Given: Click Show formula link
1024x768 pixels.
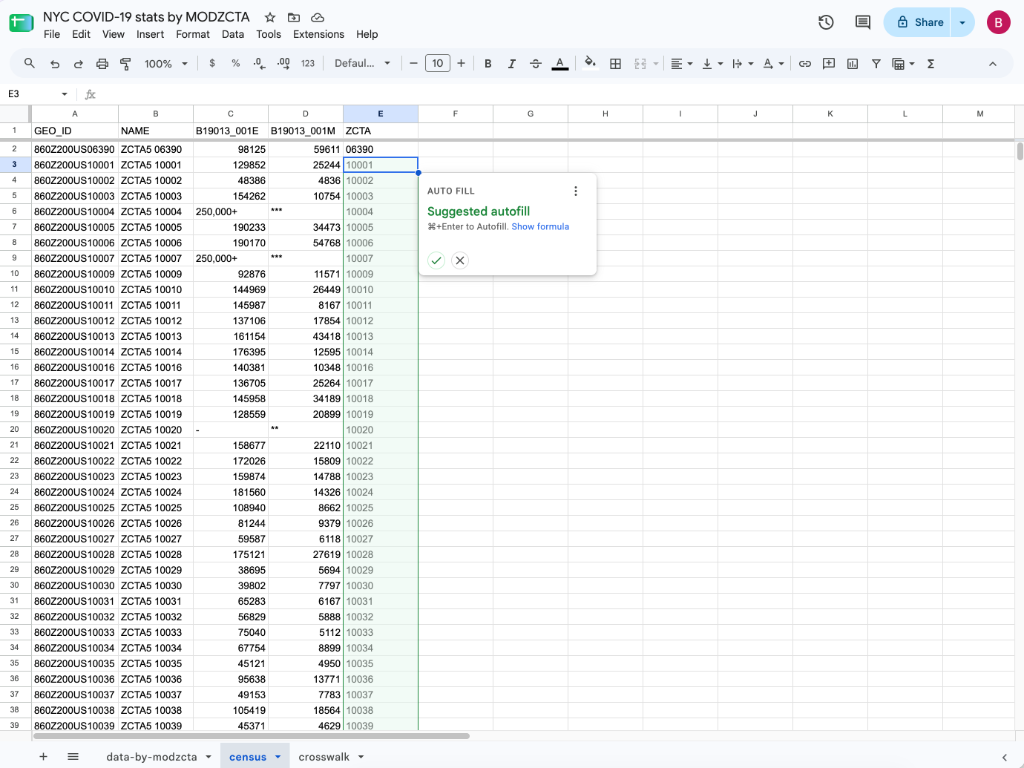Looking at the screenshot, I should [540, 227].
